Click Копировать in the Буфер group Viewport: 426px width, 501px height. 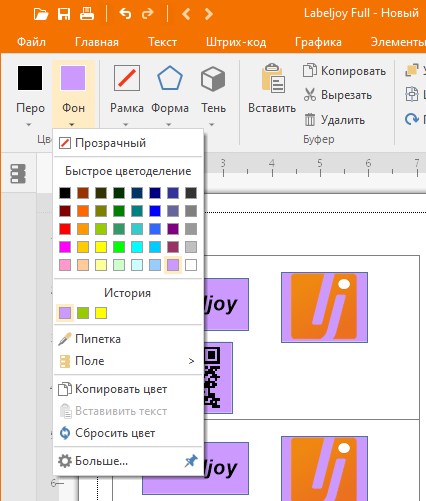(345, 71)
